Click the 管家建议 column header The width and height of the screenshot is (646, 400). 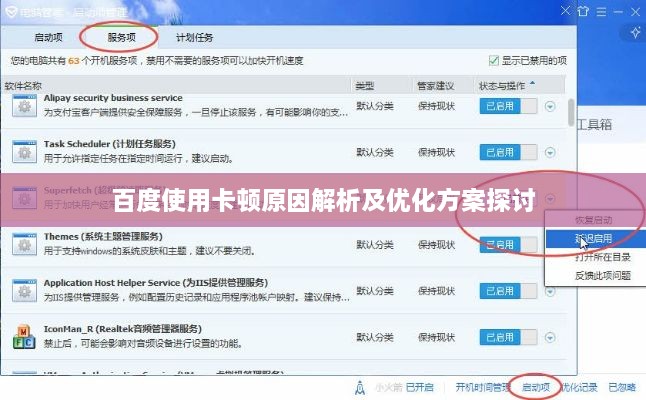pyautogui.click(x=435, y=86)
